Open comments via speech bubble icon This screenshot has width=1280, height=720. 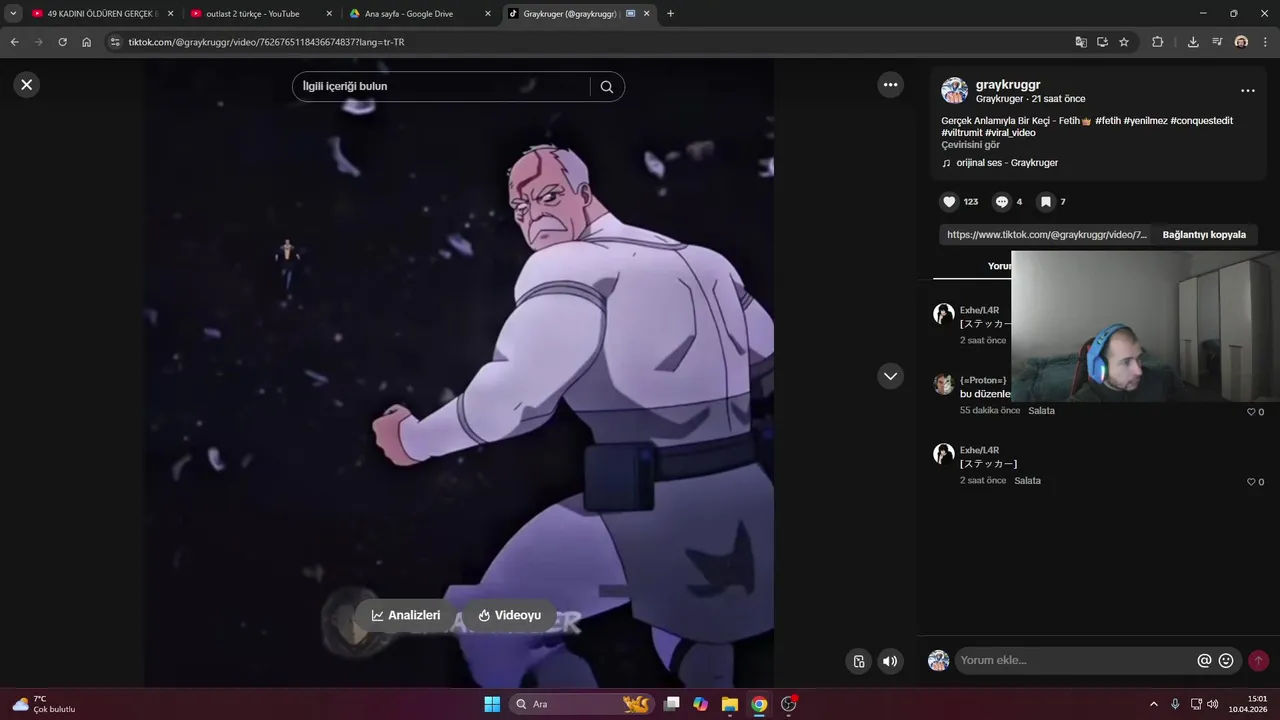pyautogui.click(x=1001, y=202)
